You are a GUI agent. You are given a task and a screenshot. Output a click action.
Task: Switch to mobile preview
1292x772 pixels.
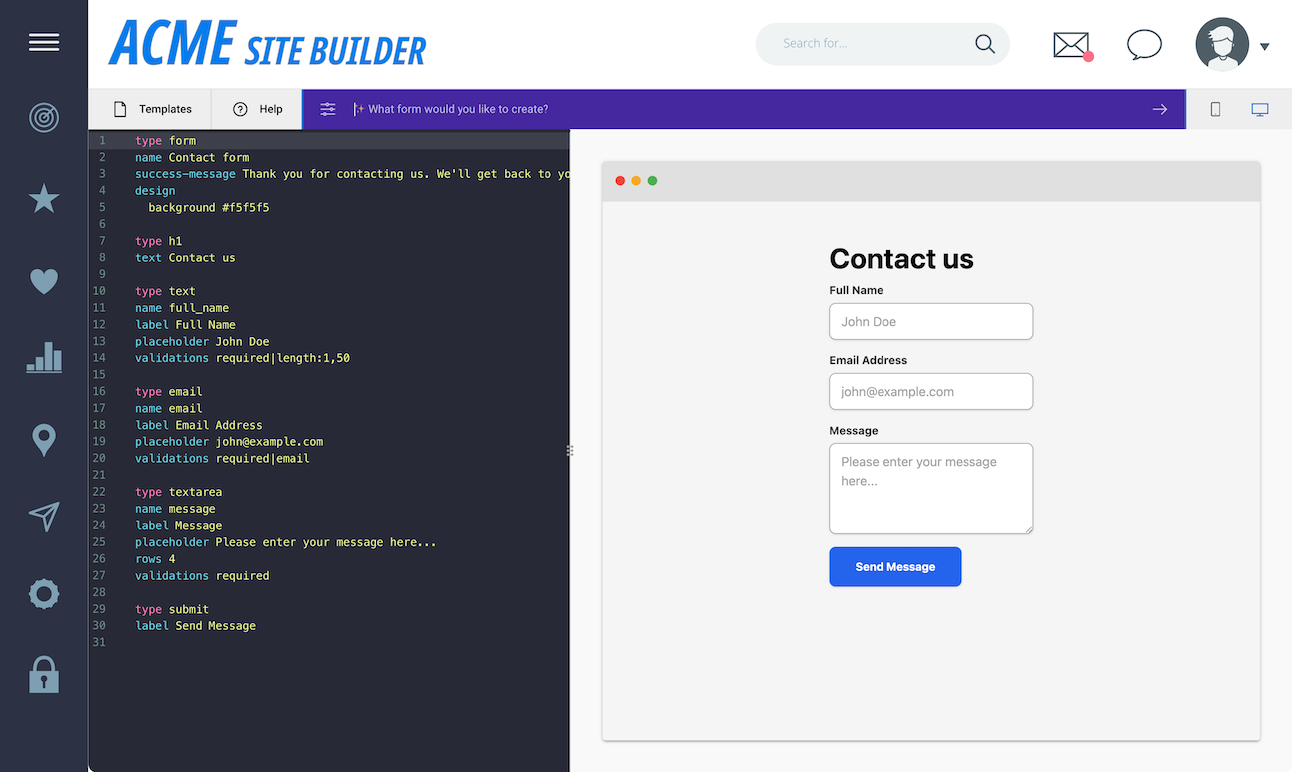[x=1216, y=109]
